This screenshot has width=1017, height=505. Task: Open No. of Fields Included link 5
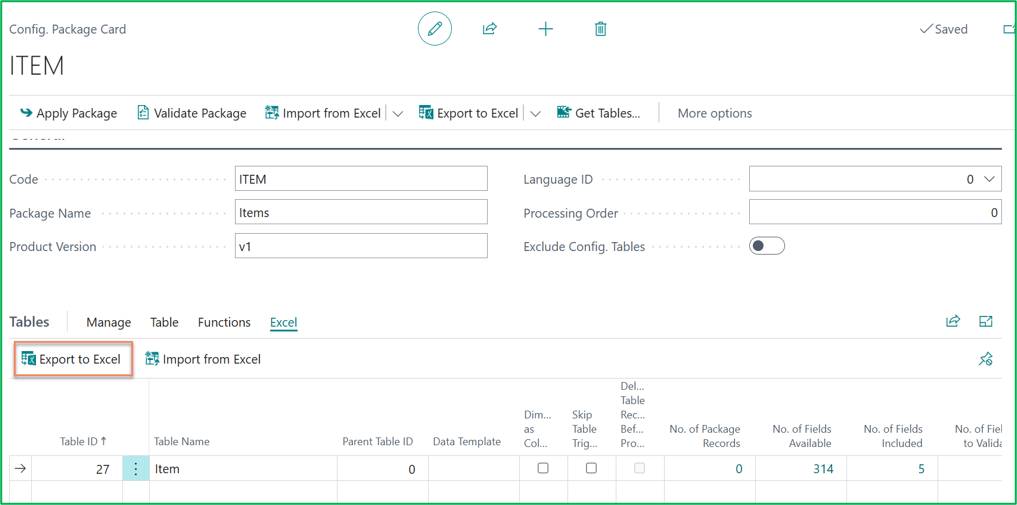click(x=921, y=469)
